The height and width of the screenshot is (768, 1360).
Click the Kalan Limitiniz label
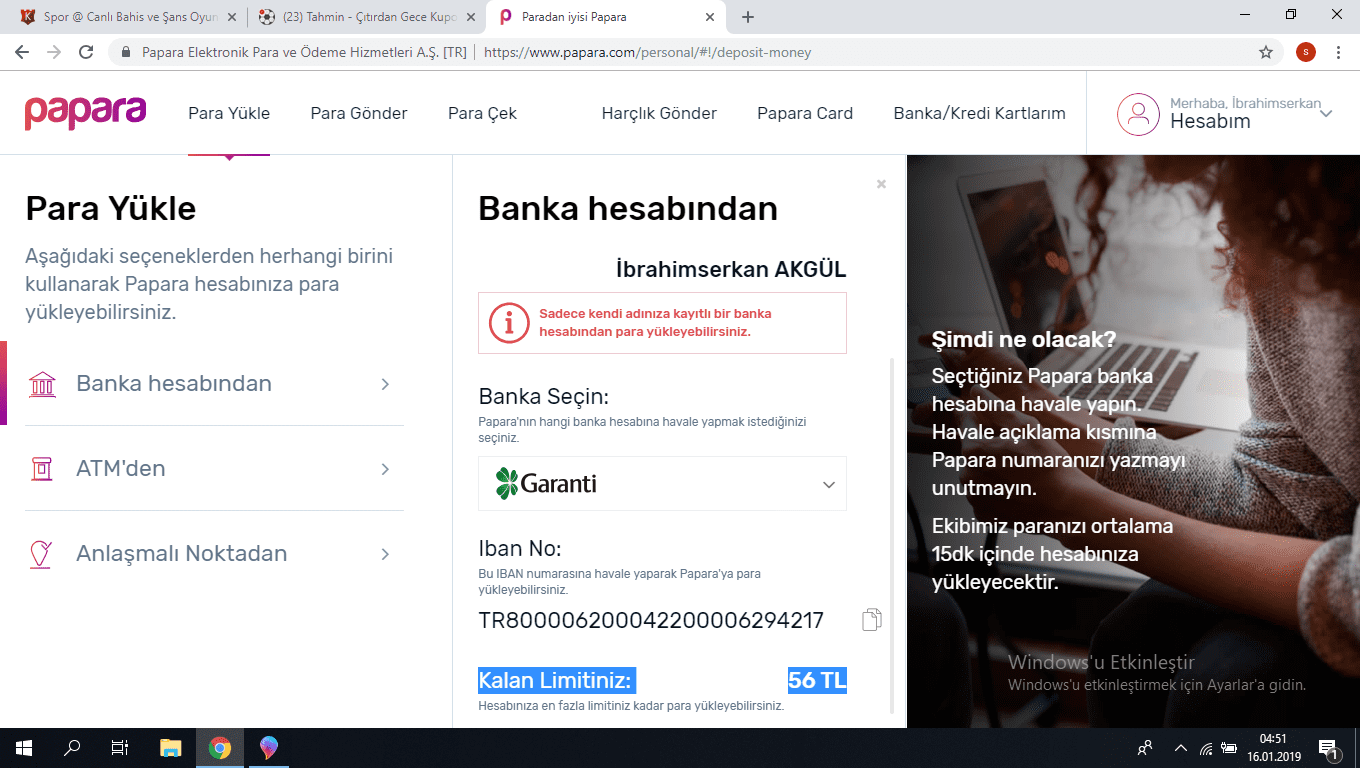pos(555,681)
